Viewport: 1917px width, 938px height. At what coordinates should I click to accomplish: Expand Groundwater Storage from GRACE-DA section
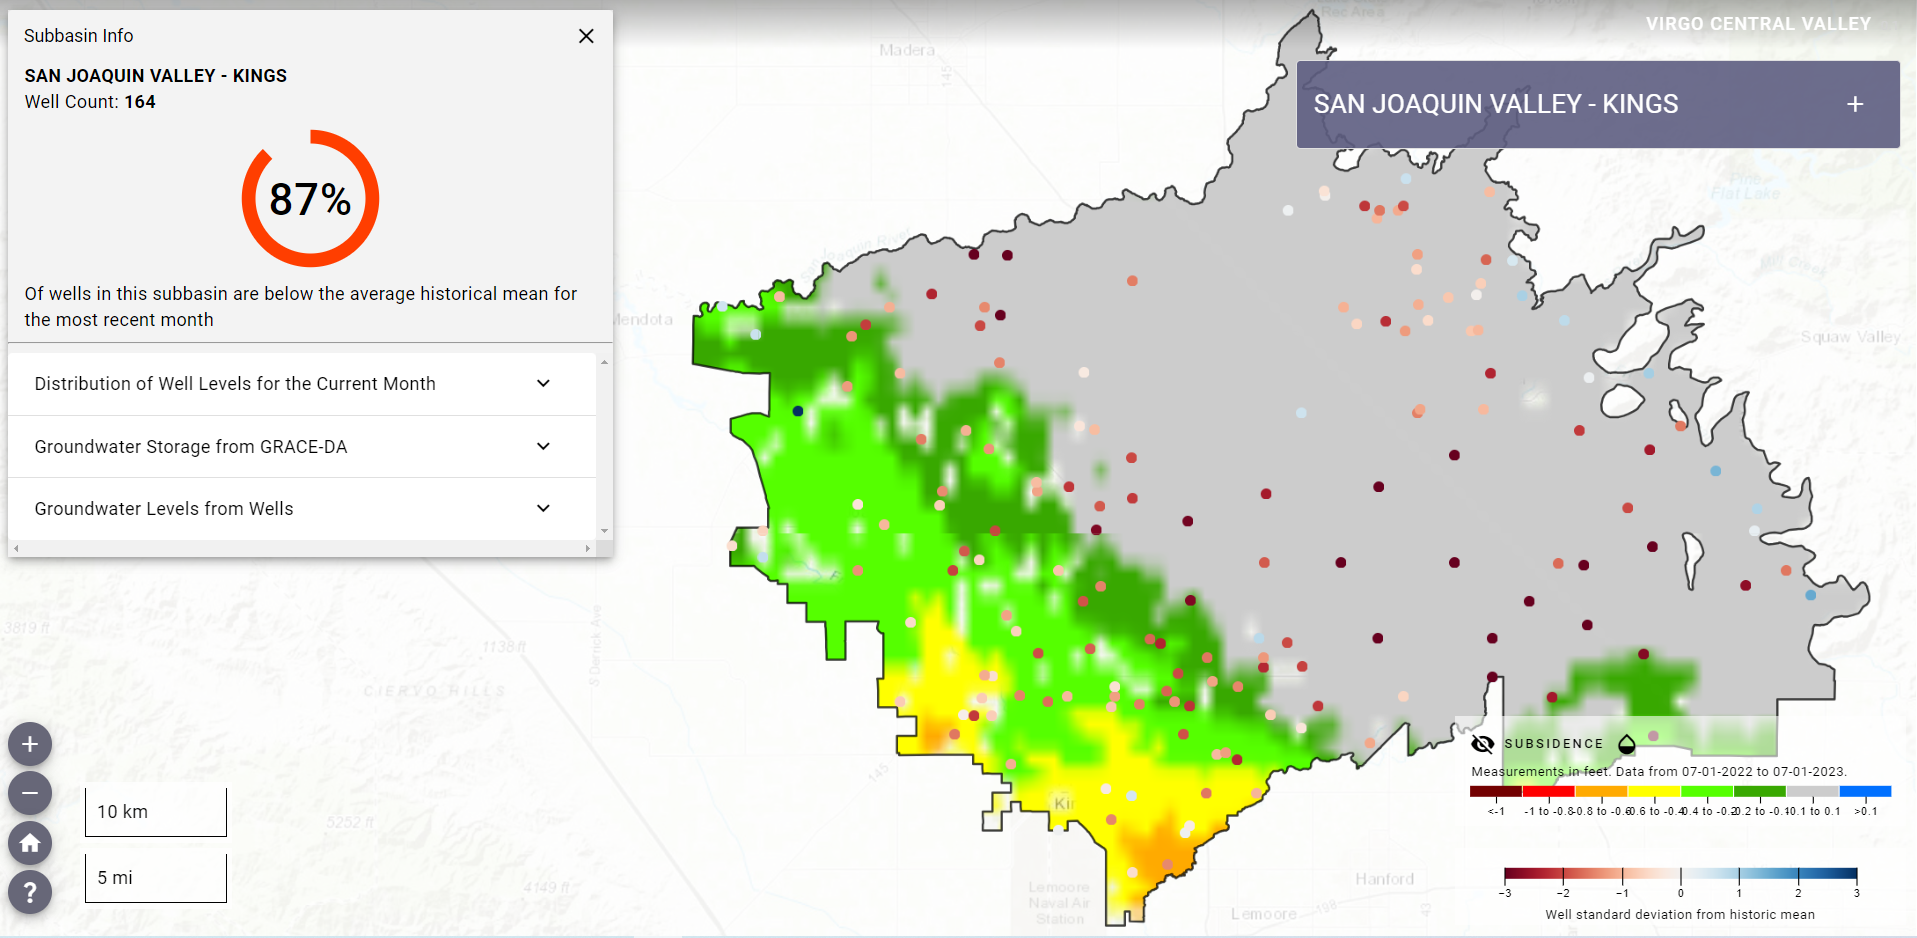point(302,447)
